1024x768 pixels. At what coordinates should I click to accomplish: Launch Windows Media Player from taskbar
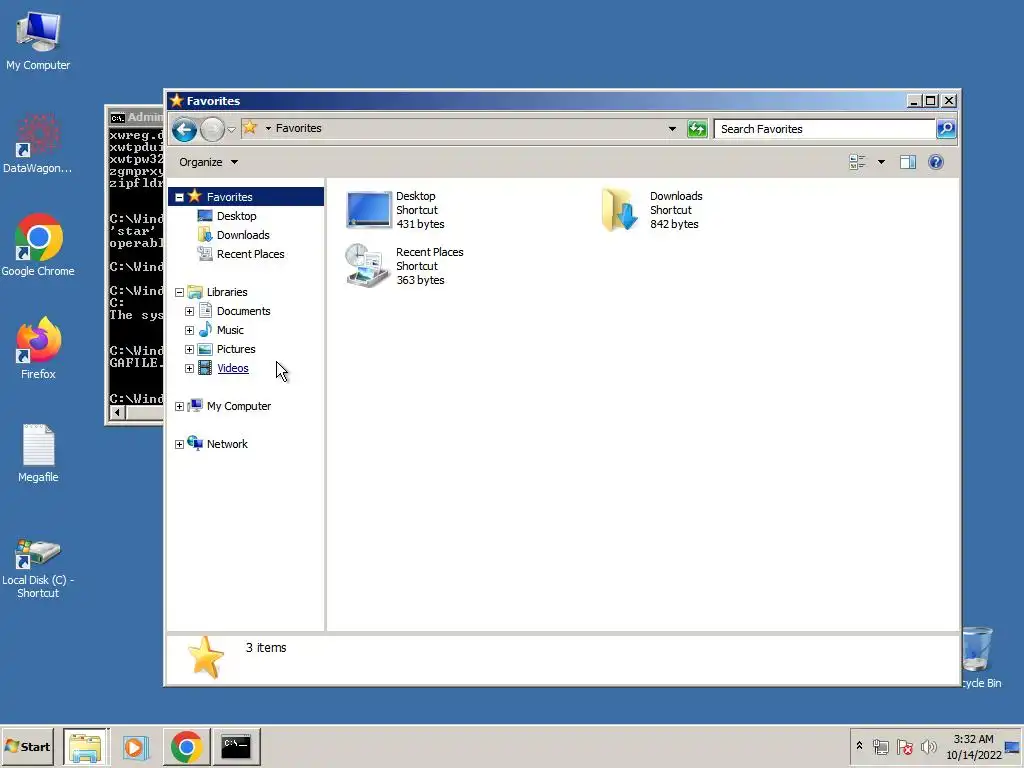[136, 746]
